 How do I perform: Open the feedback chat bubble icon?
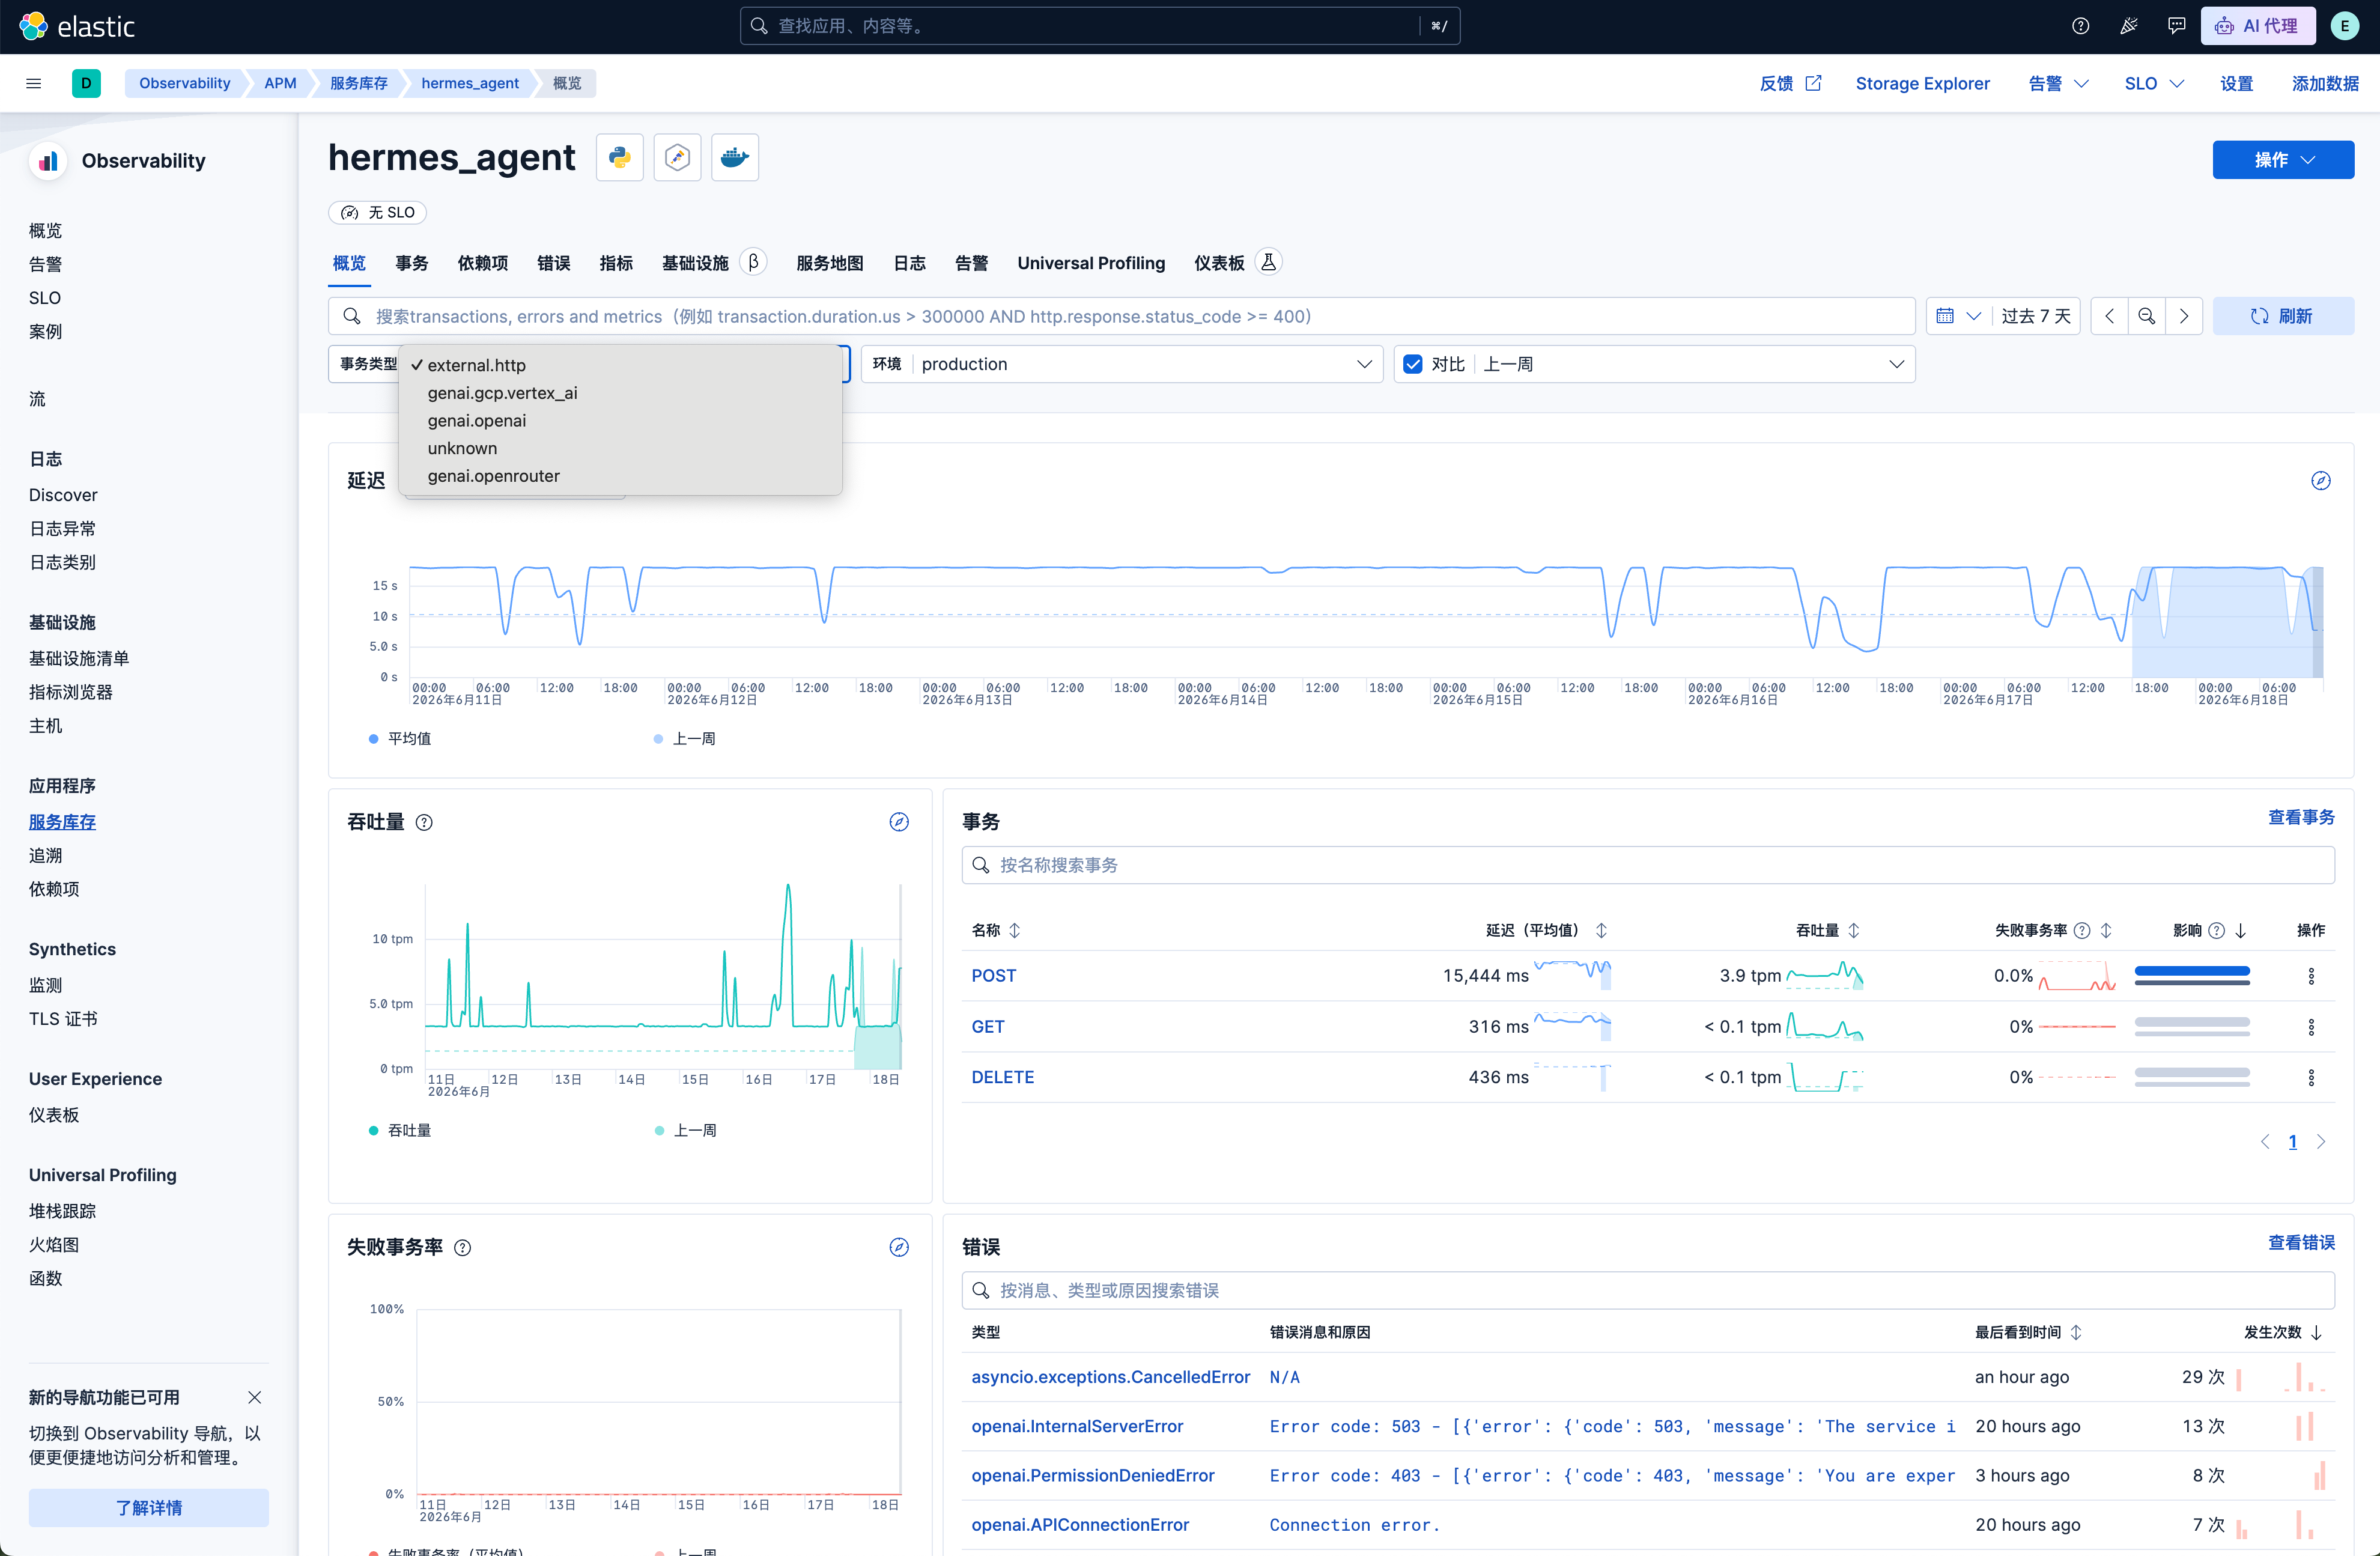tap(2176, 26)
